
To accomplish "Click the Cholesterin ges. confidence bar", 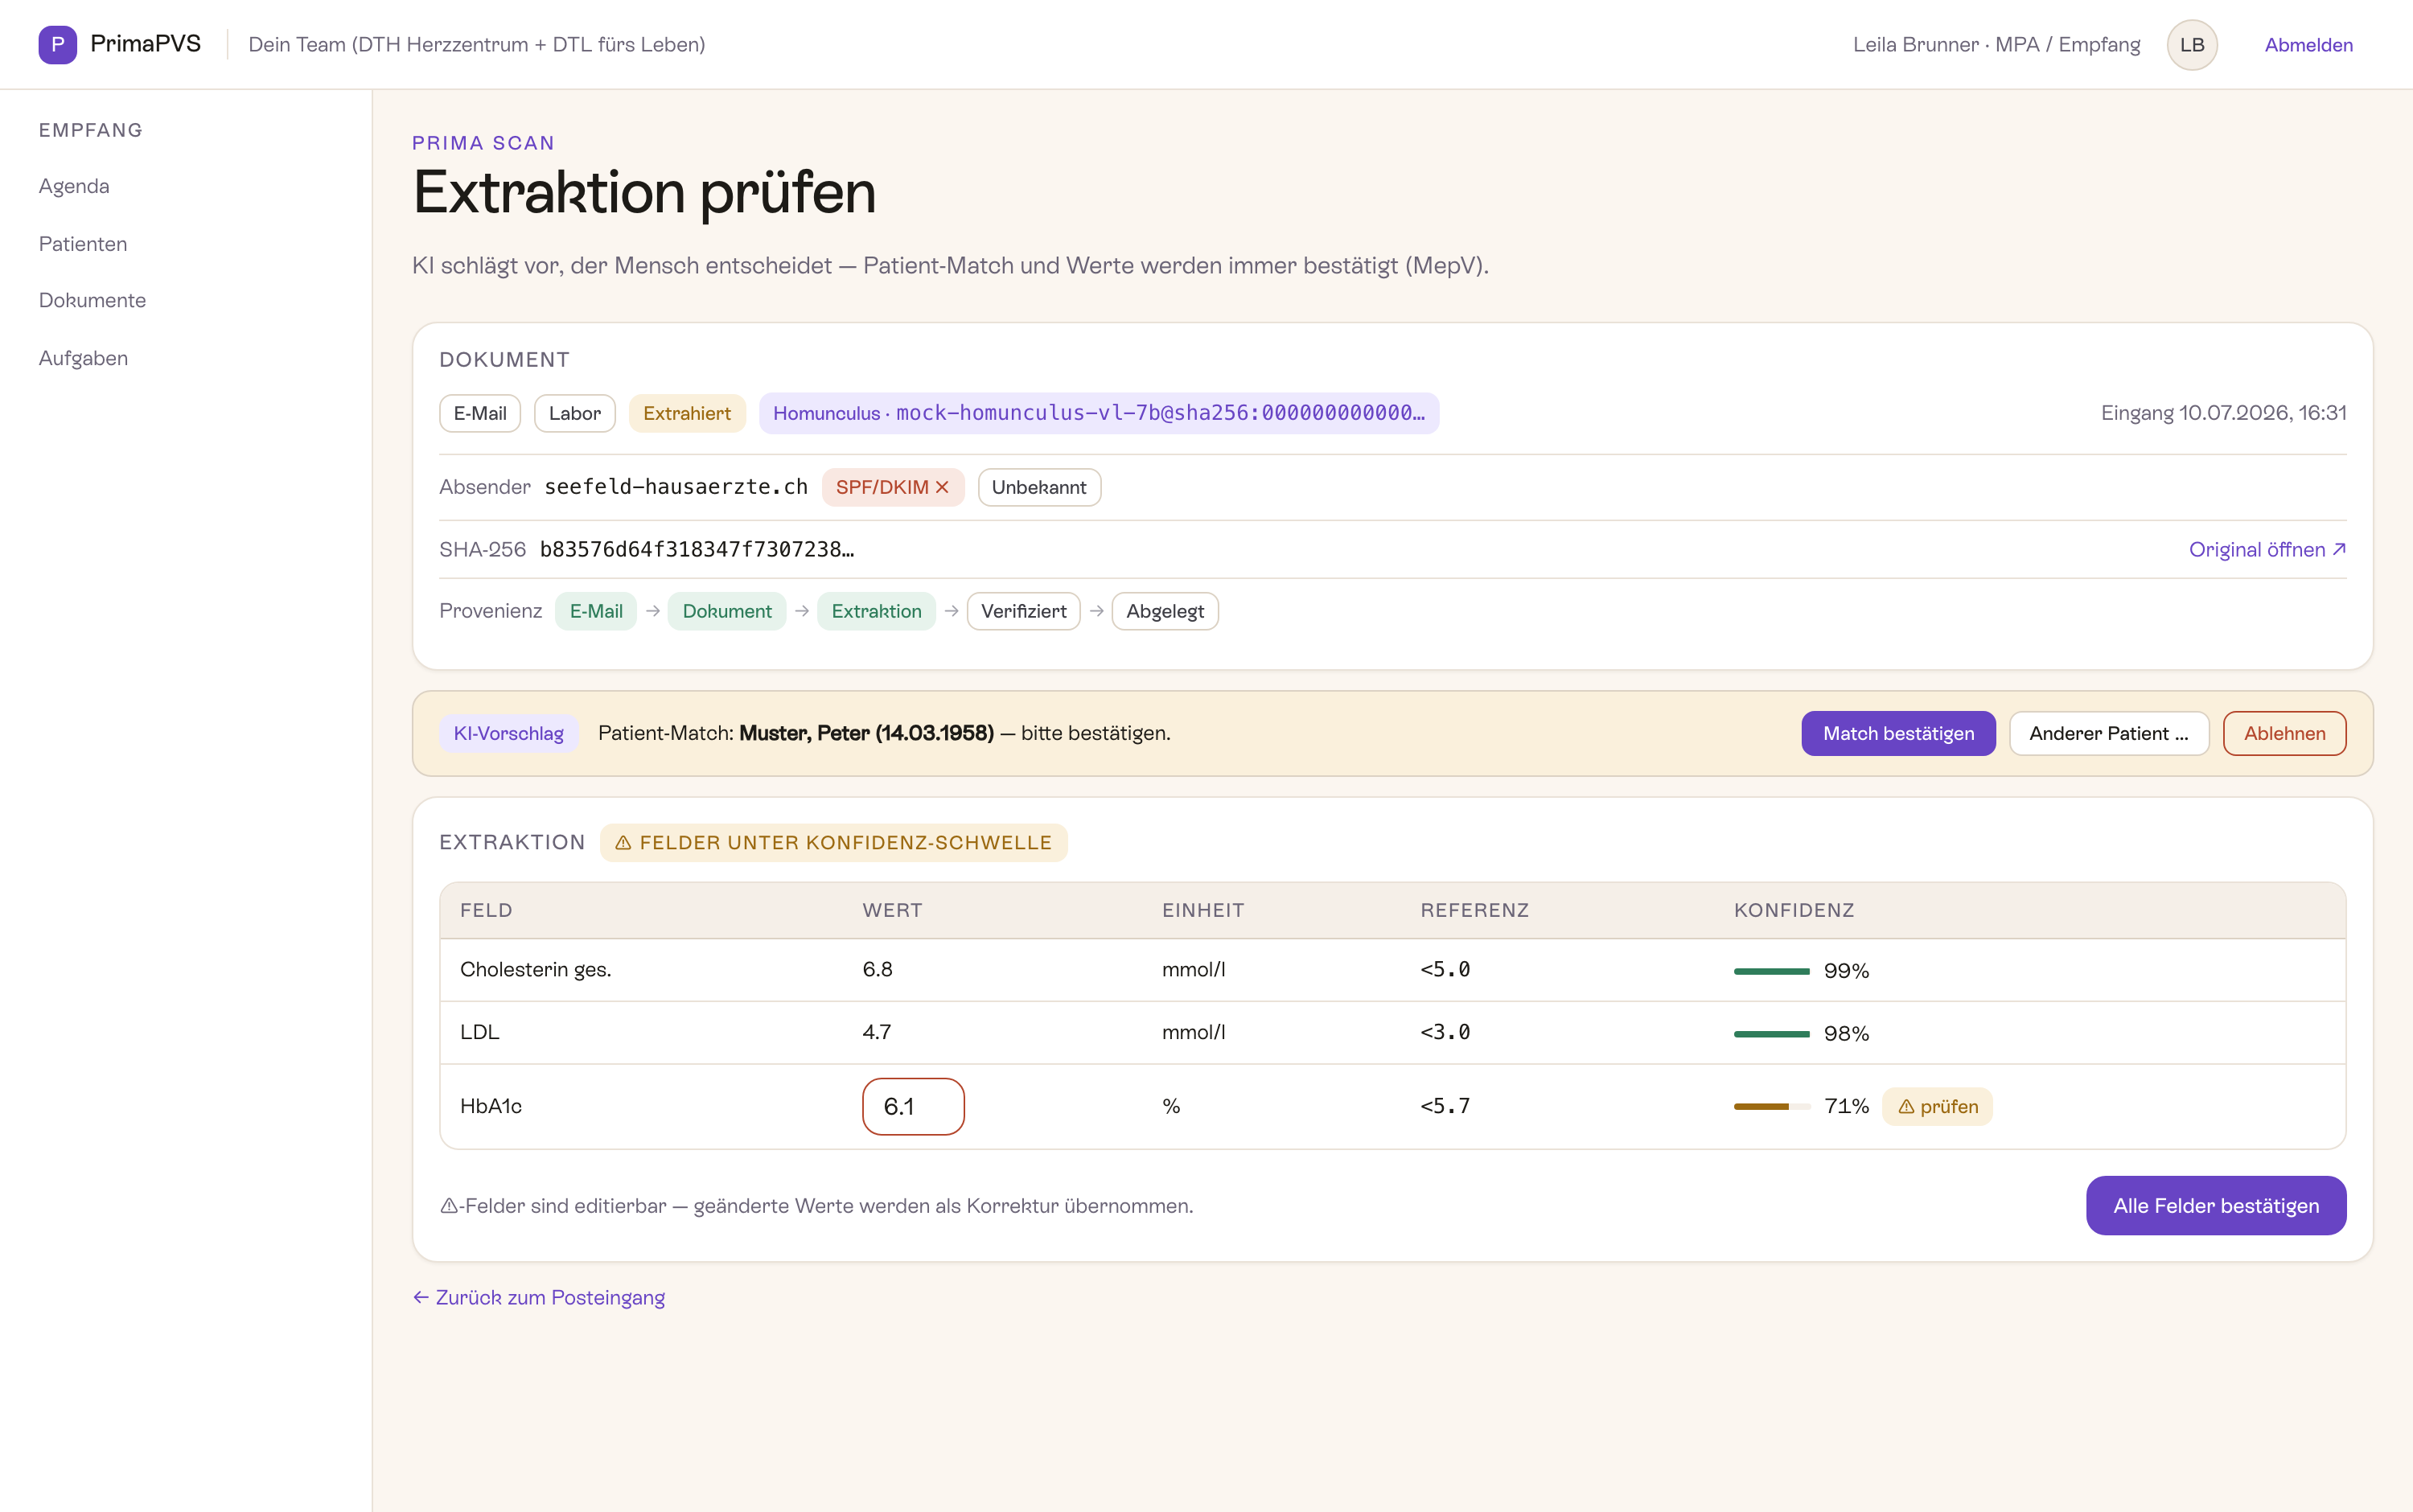I will click(x=1771, y=971).
